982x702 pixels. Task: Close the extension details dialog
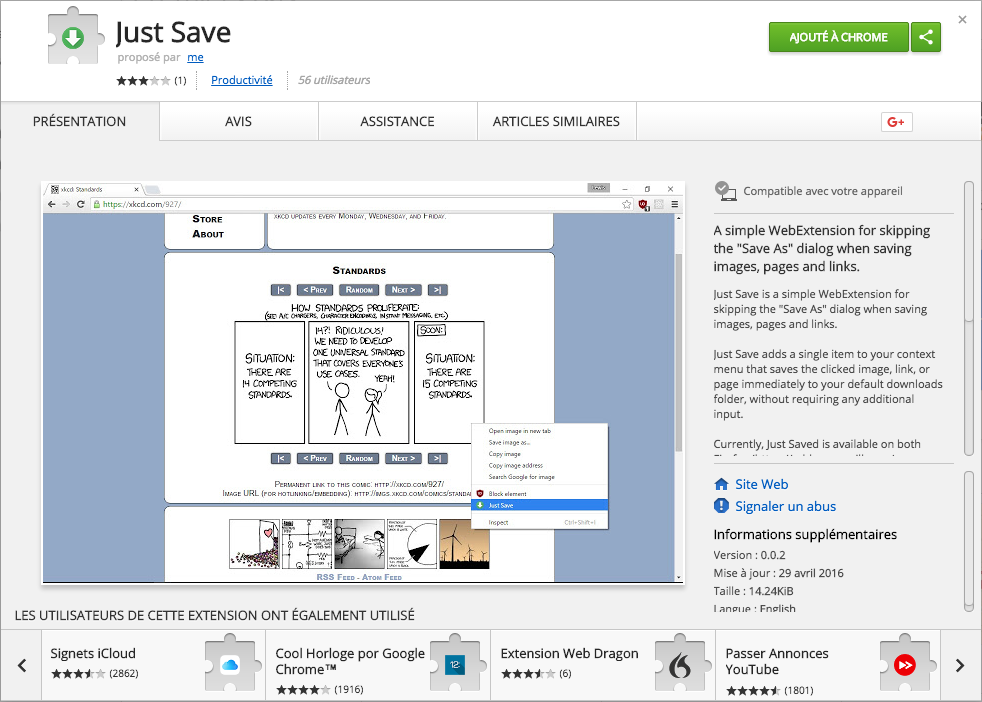(x=963, y=19)
